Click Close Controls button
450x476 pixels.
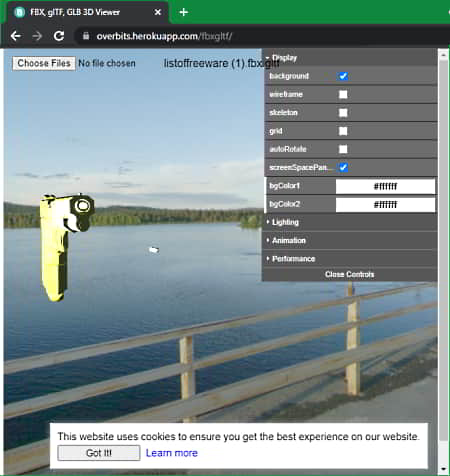click(350, 274)
